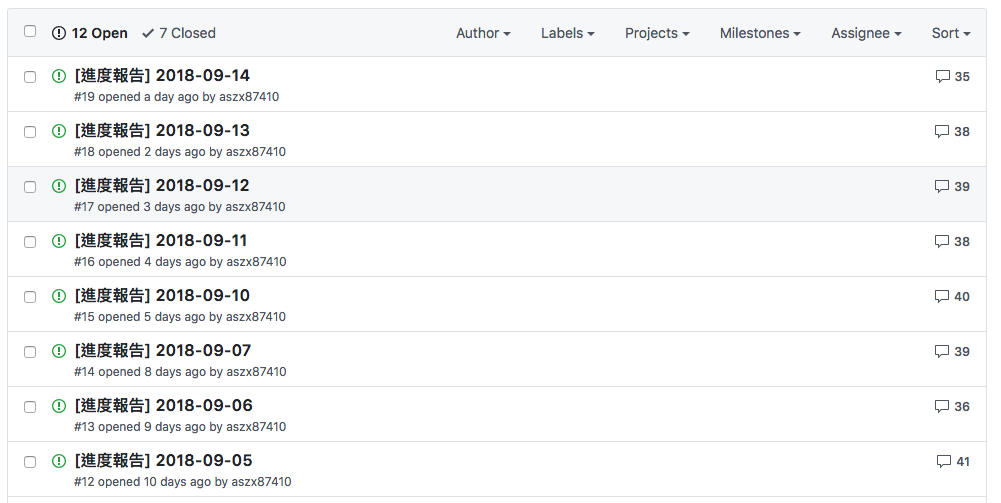Click the open-issue icon beside 2018-09-11

59,241
